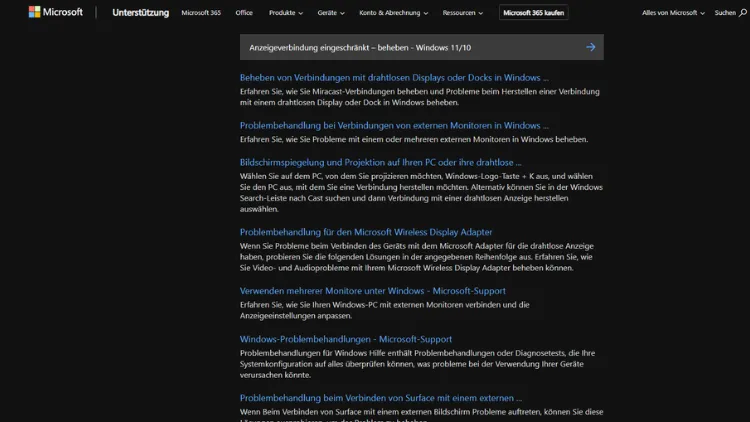
Task: Open 'Problembehandlung beim Verbinden von Surface' result
Action: click(381, 398)
